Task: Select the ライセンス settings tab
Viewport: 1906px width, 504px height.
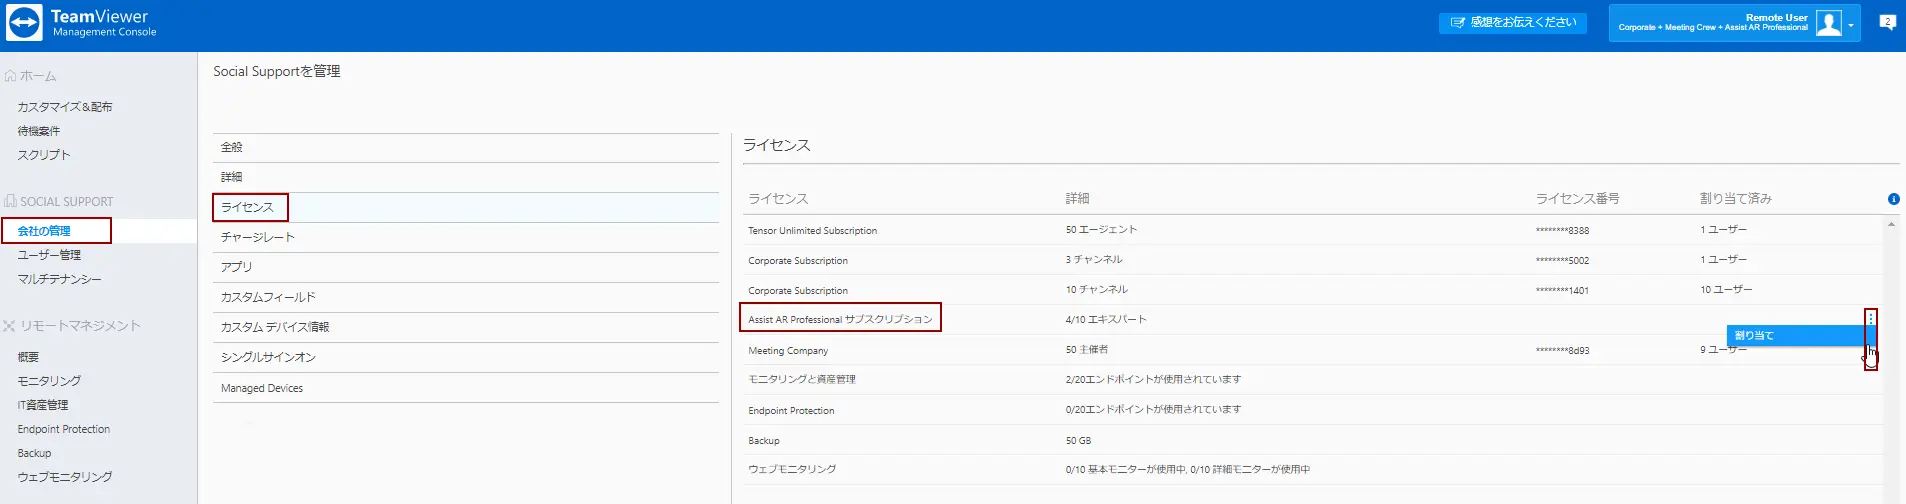Action: (465, 207)
